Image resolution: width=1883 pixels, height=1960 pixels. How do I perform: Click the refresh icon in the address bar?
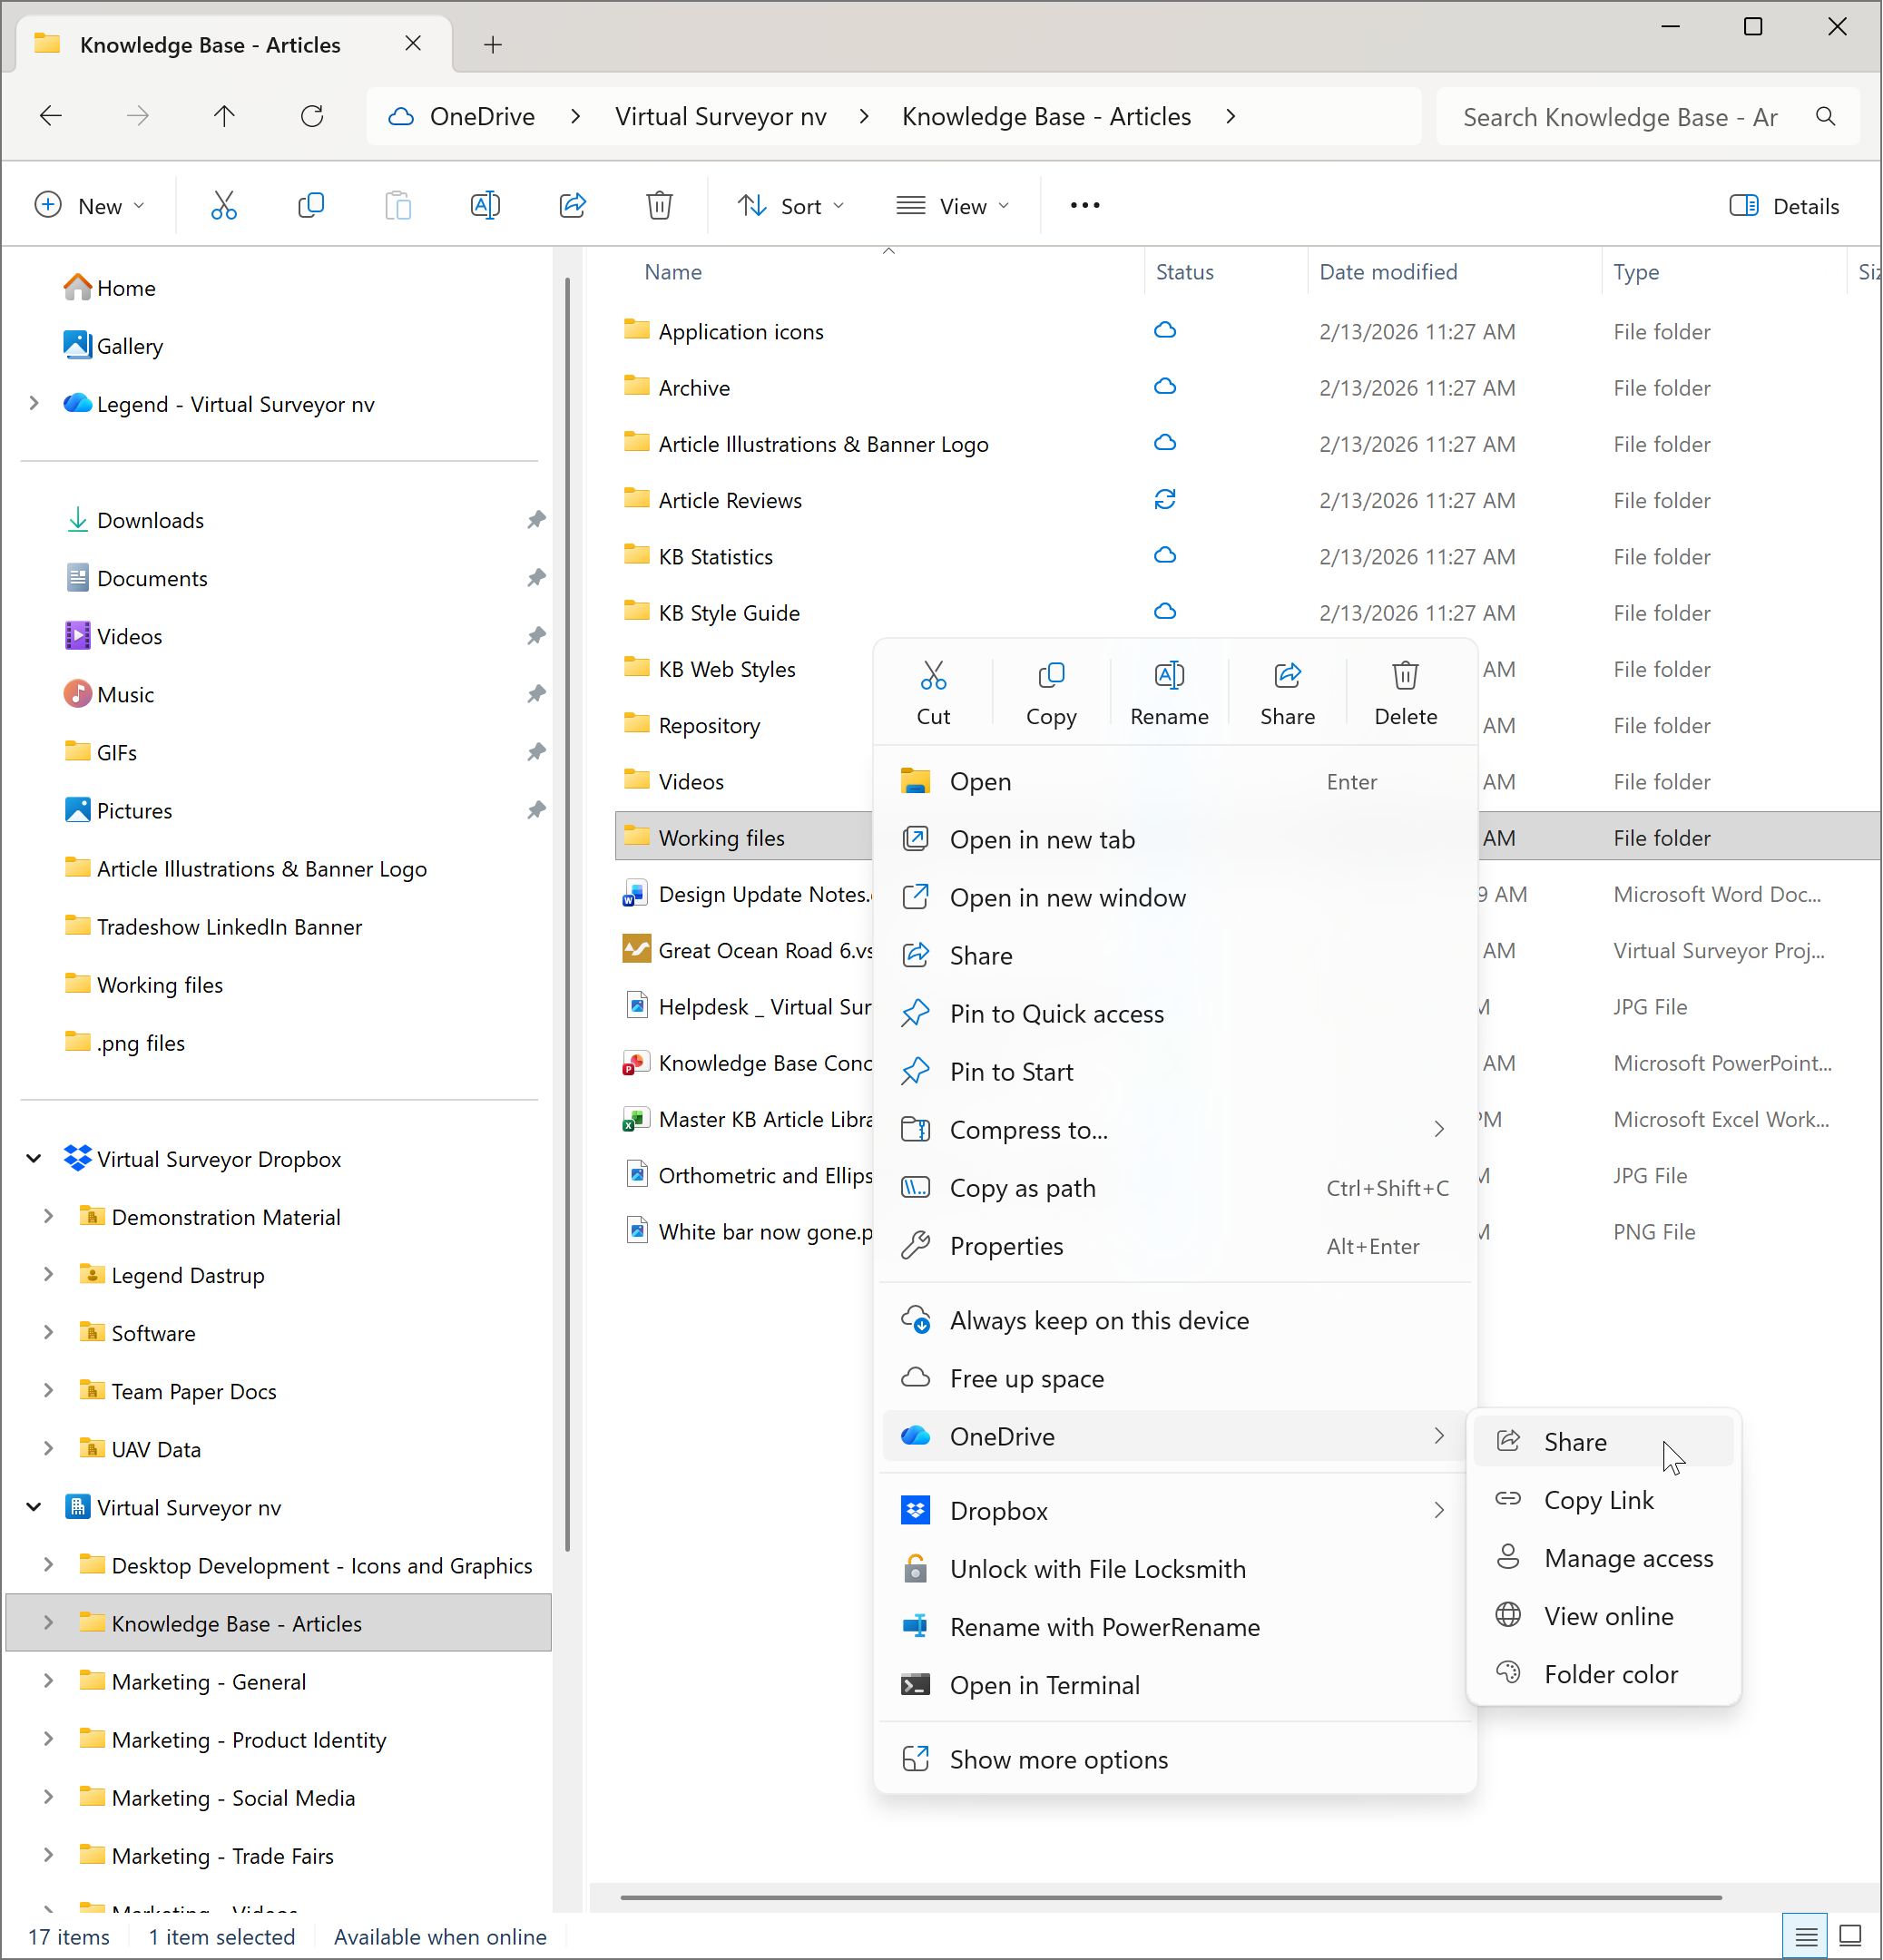pyautogui.click(x=311, y=116)
